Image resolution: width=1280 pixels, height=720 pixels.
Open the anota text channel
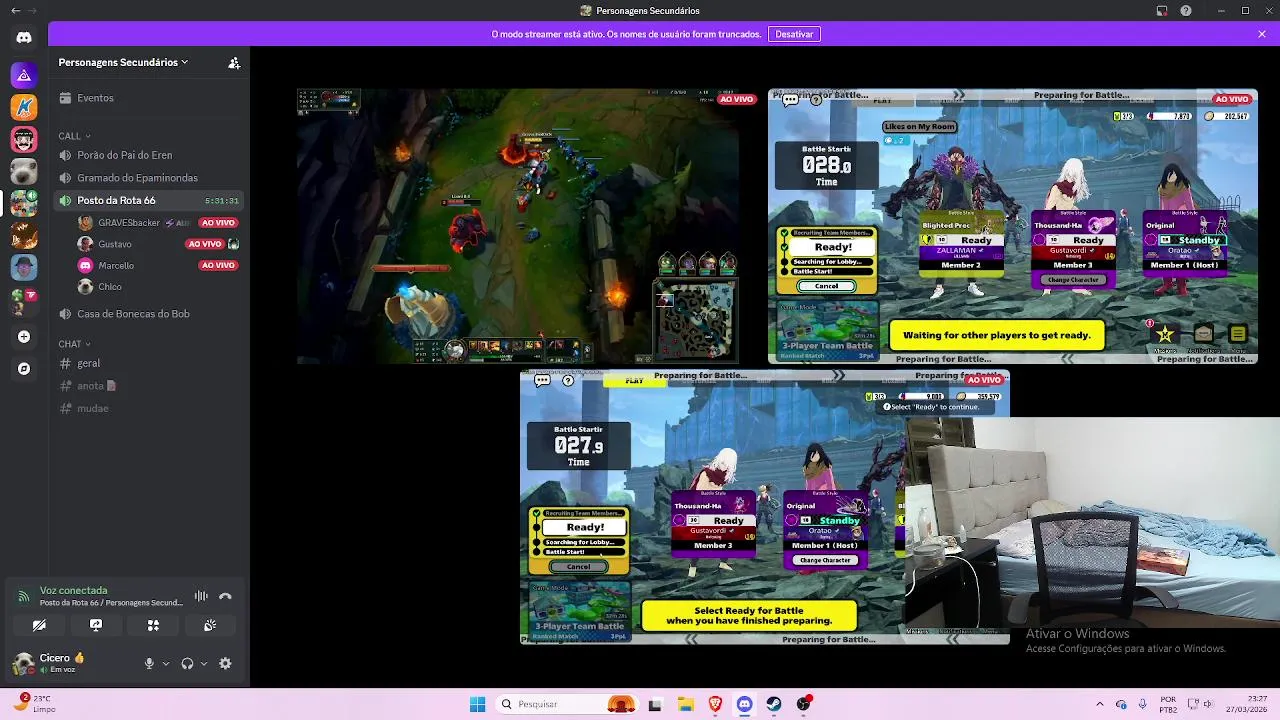pyautogui.click(x=149, y=386)
